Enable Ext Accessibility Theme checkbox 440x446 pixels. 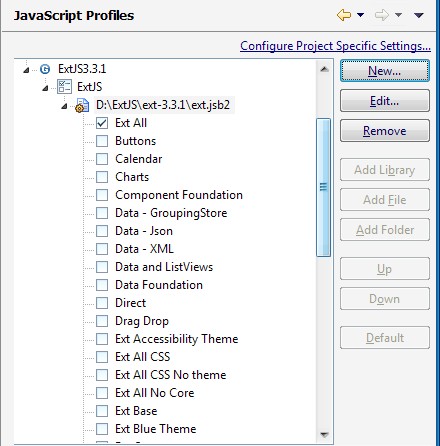coord(102,339)
